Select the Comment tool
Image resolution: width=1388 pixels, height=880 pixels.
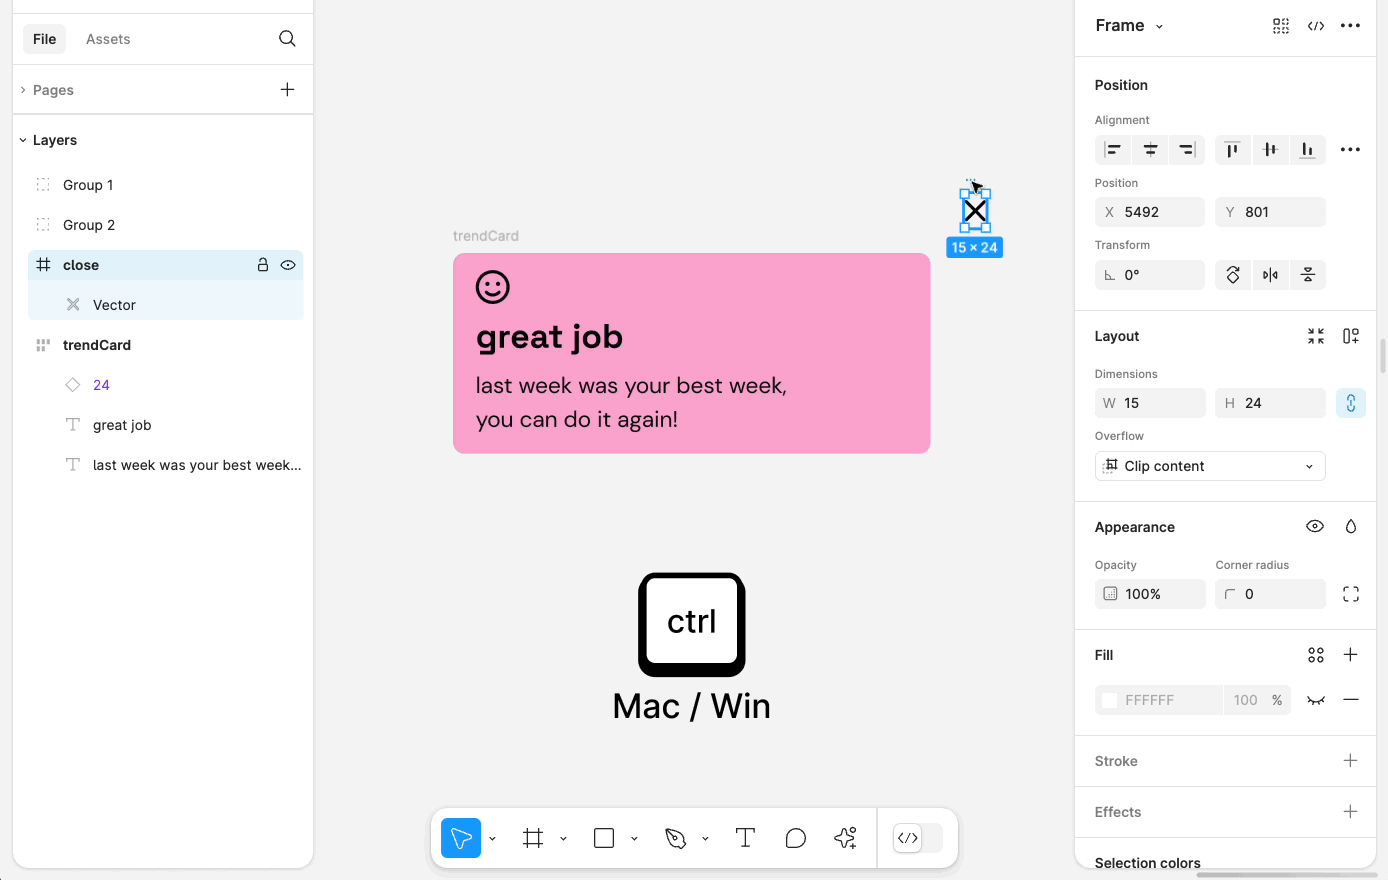(796, 838)
